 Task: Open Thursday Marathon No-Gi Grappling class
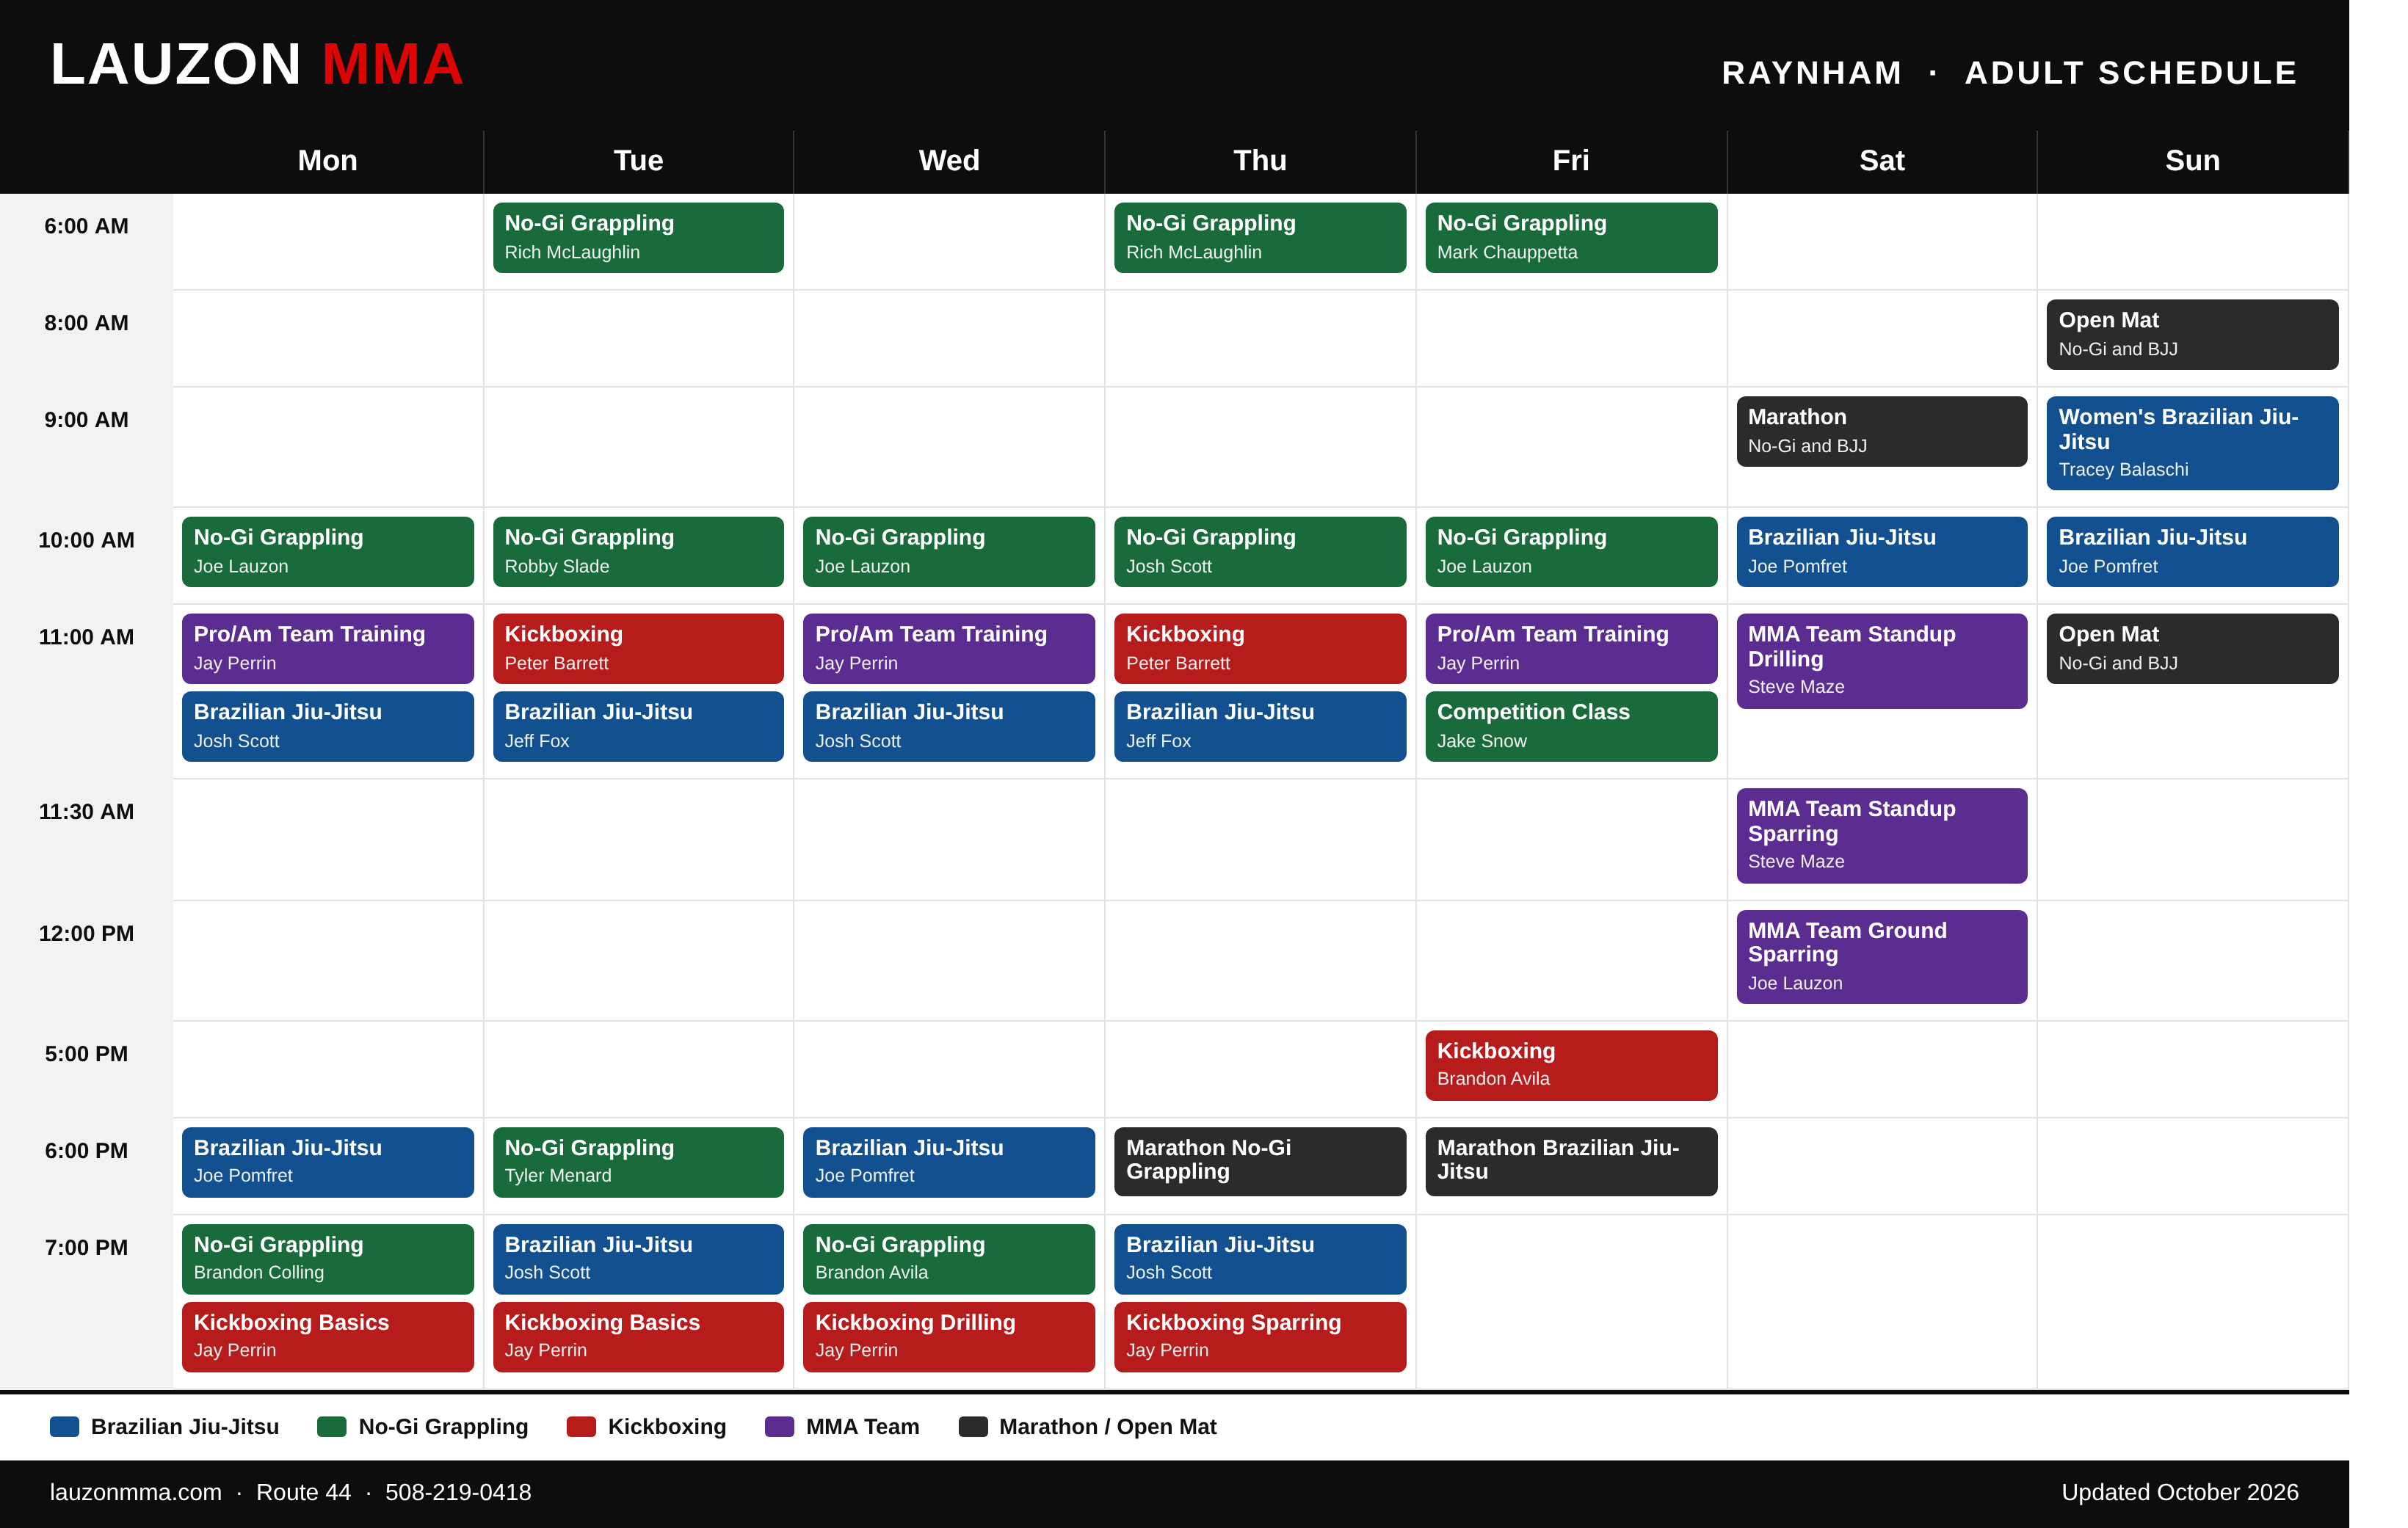point(1260,1162)
